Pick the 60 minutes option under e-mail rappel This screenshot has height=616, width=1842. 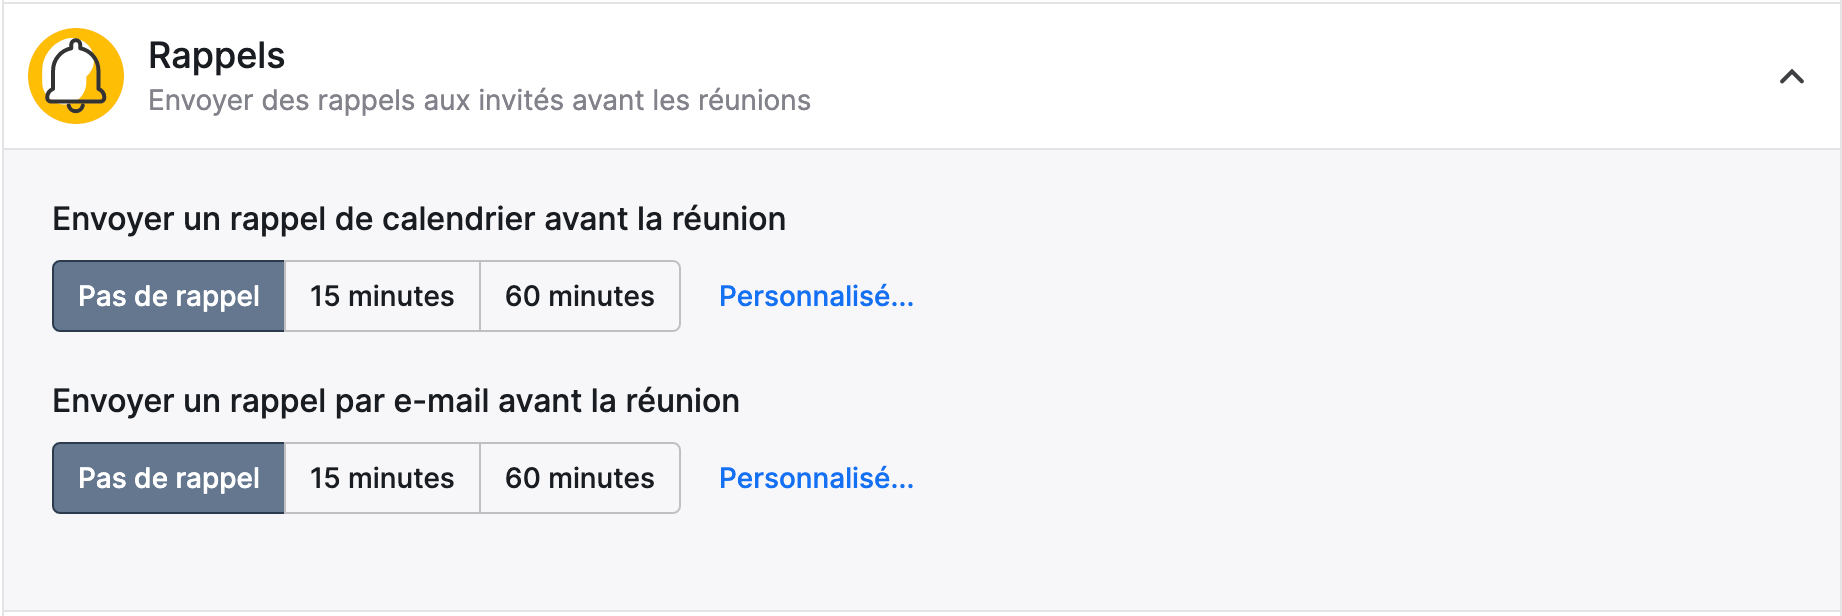(580, 478)
